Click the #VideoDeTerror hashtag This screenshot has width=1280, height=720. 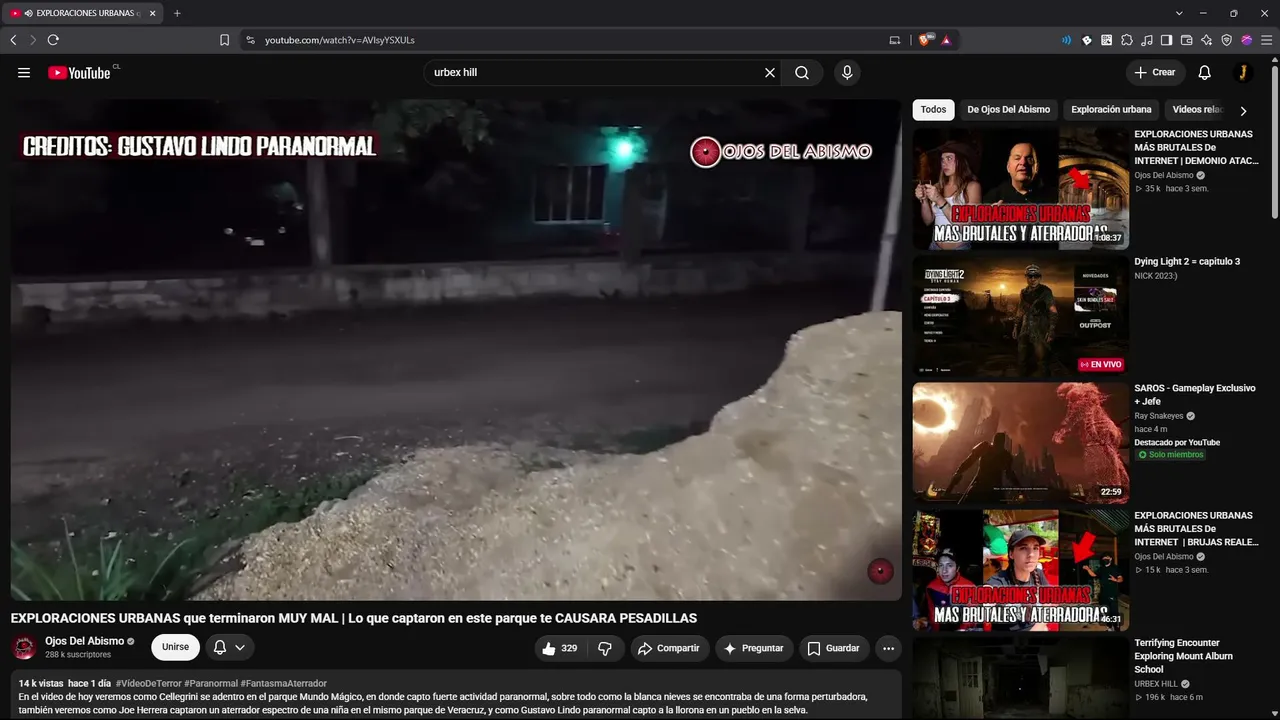pos(149,684)
